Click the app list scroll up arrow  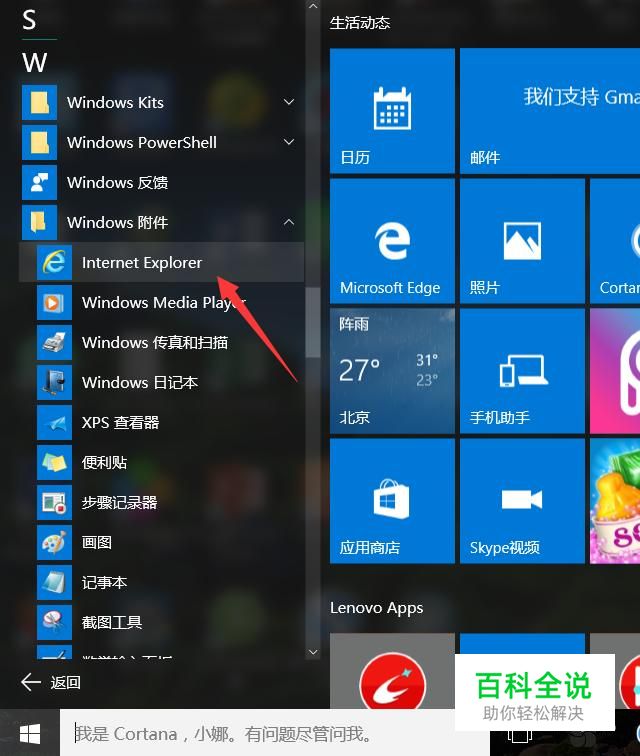click(x=313, y=6)
